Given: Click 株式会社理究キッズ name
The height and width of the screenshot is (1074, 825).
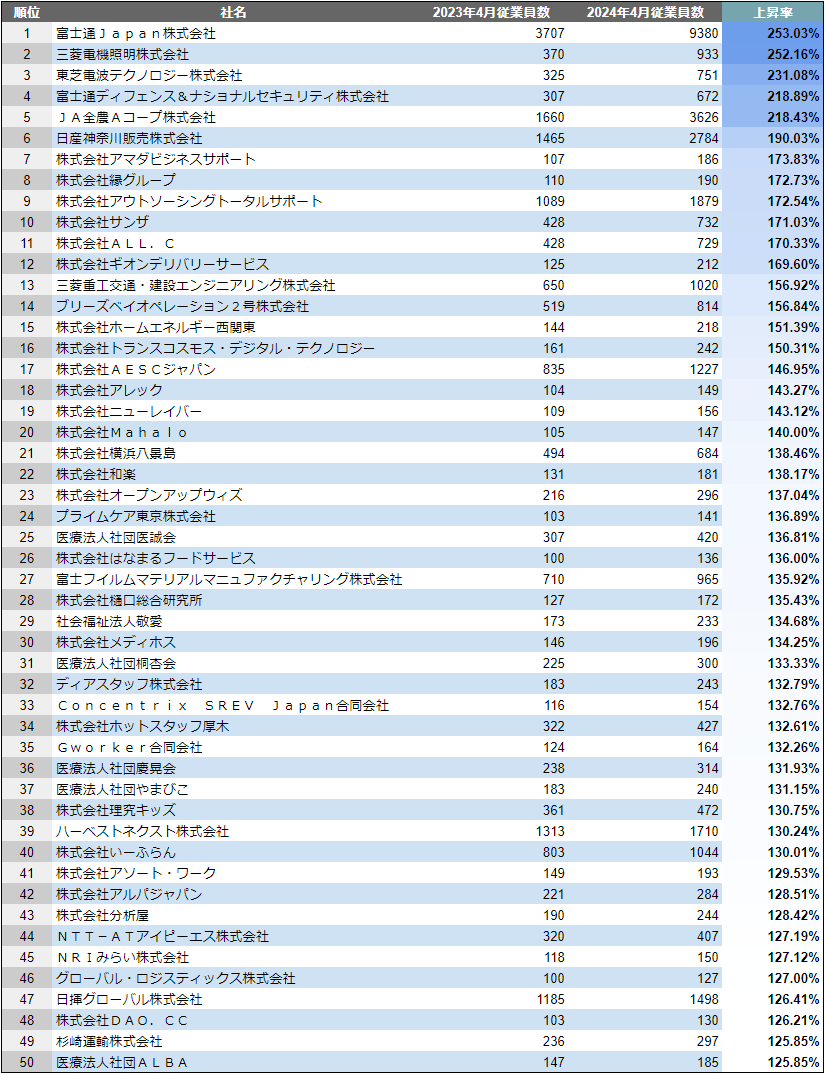Looking at the screenshot, I should coord(116,811).
